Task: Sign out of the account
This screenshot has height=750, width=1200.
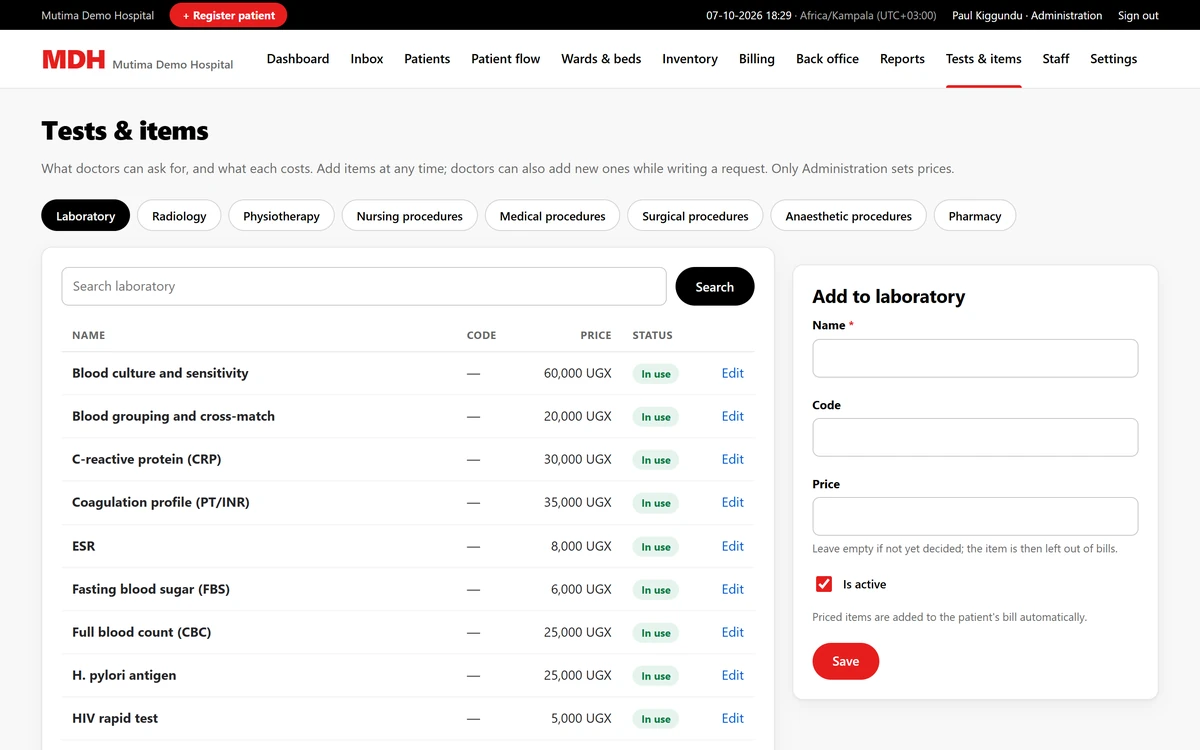Action: tap(1138, 15)
